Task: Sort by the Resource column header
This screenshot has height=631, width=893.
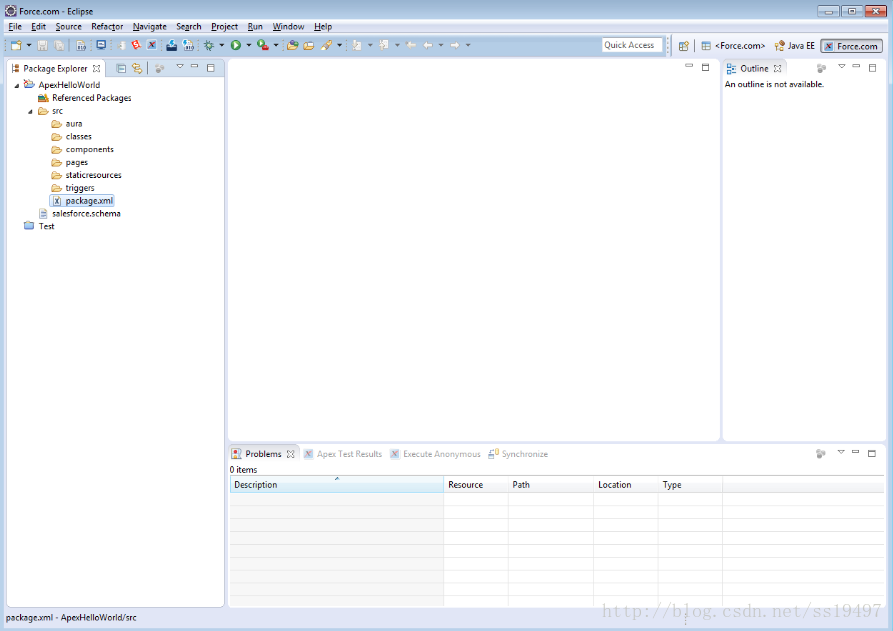Action: pos(476,485)
